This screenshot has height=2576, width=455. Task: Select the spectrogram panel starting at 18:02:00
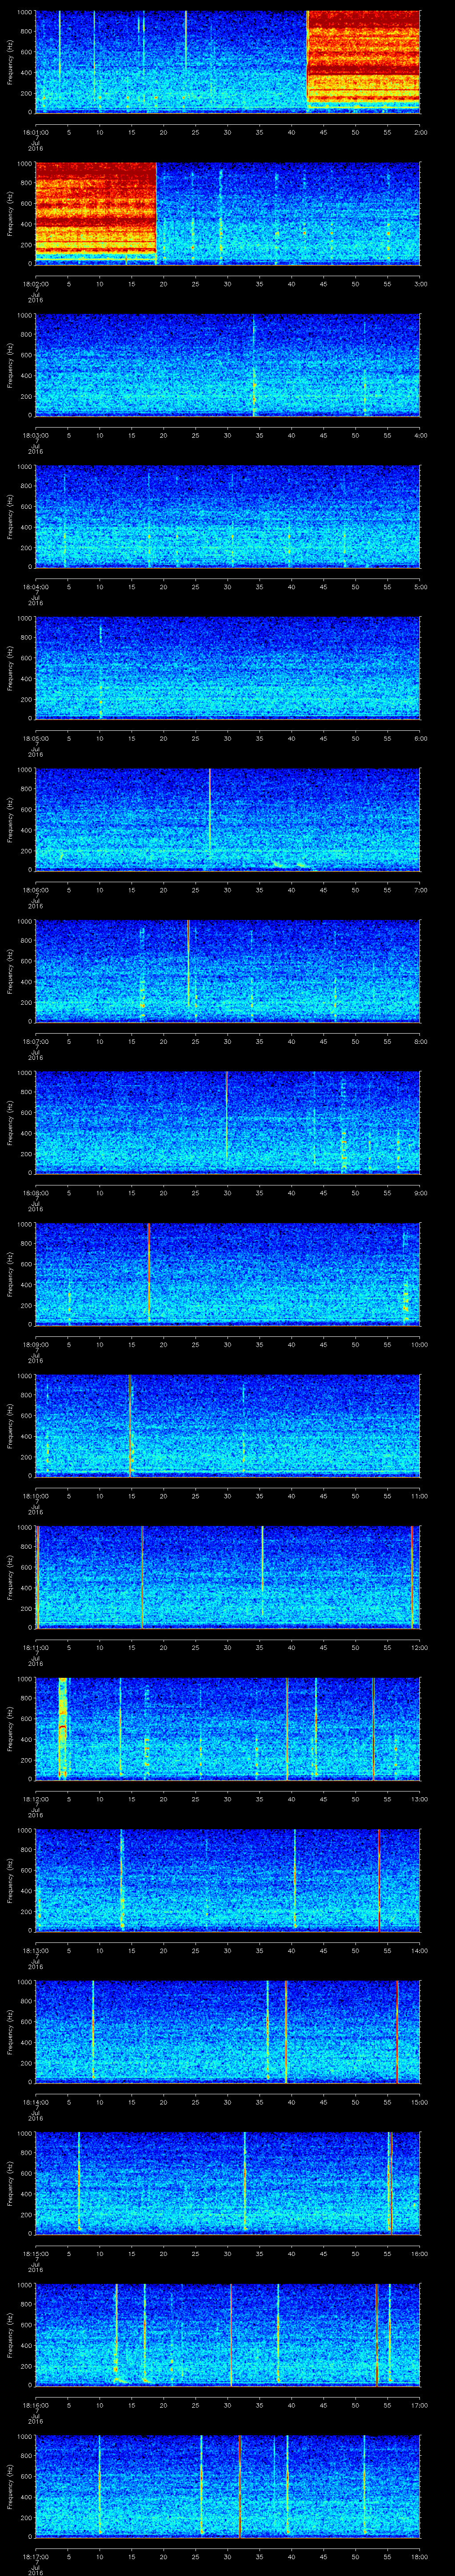[227, 213]
